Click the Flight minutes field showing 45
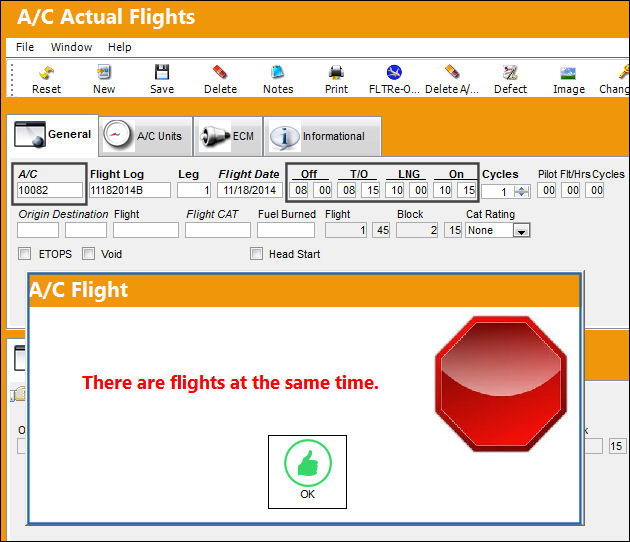This screenshot has width=630, height=542. click(381, 230)
